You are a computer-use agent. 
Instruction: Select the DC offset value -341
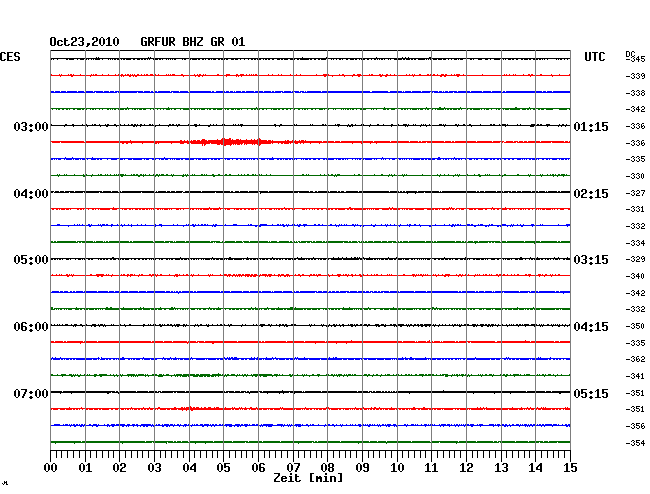[x=635, y=376]
